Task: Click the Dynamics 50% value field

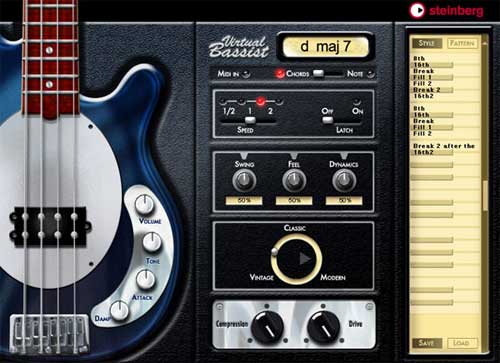Action: 344,200
